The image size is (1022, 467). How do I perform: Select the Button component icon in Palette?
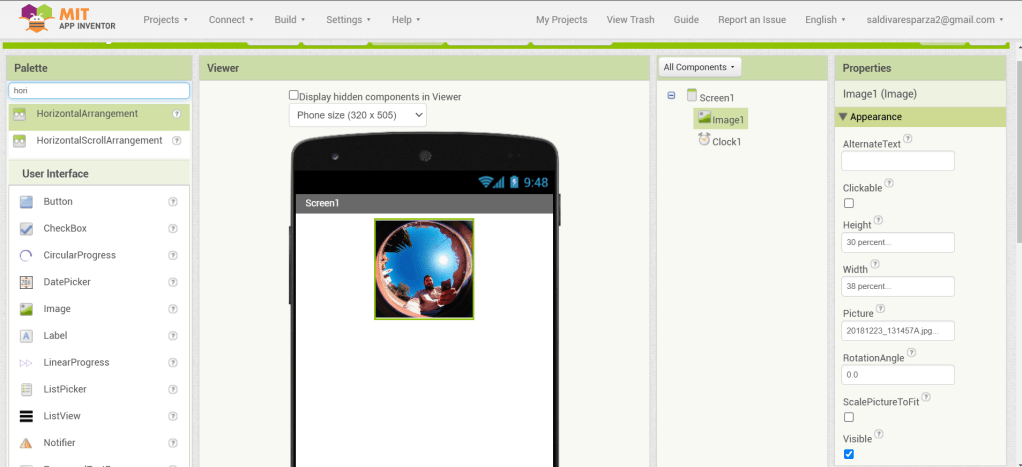[x=26, y=202]
